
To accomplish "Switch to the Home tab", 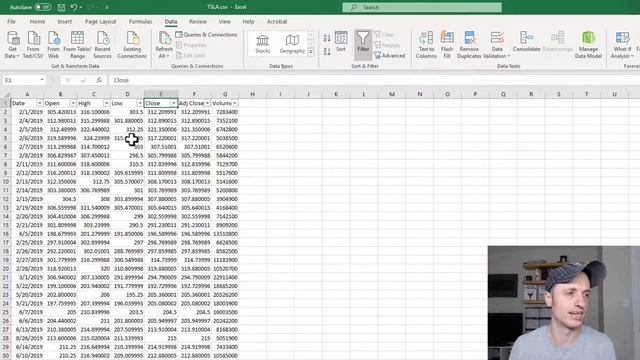I will coord(37,22).
